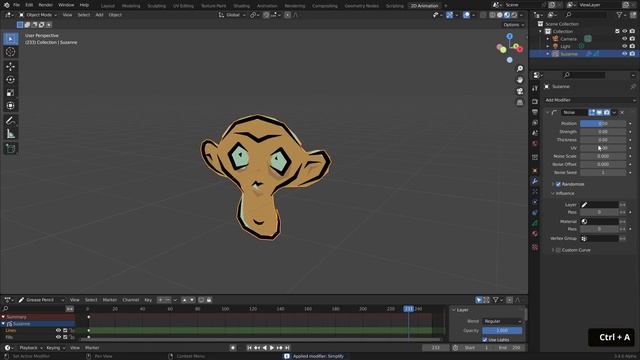Viewport: 640px width, 360px height.
Task: Click the viewport zoom magnifier icon
Action: [520, 69]
